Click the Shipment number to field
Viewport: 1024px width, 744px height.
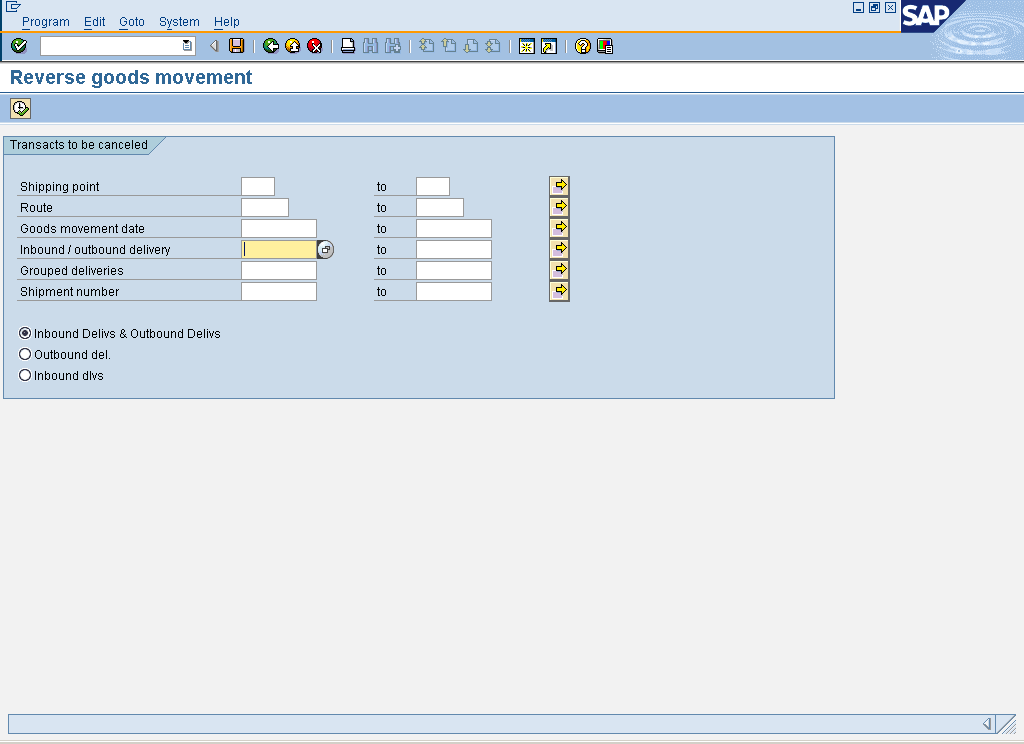tap(454, 291)
